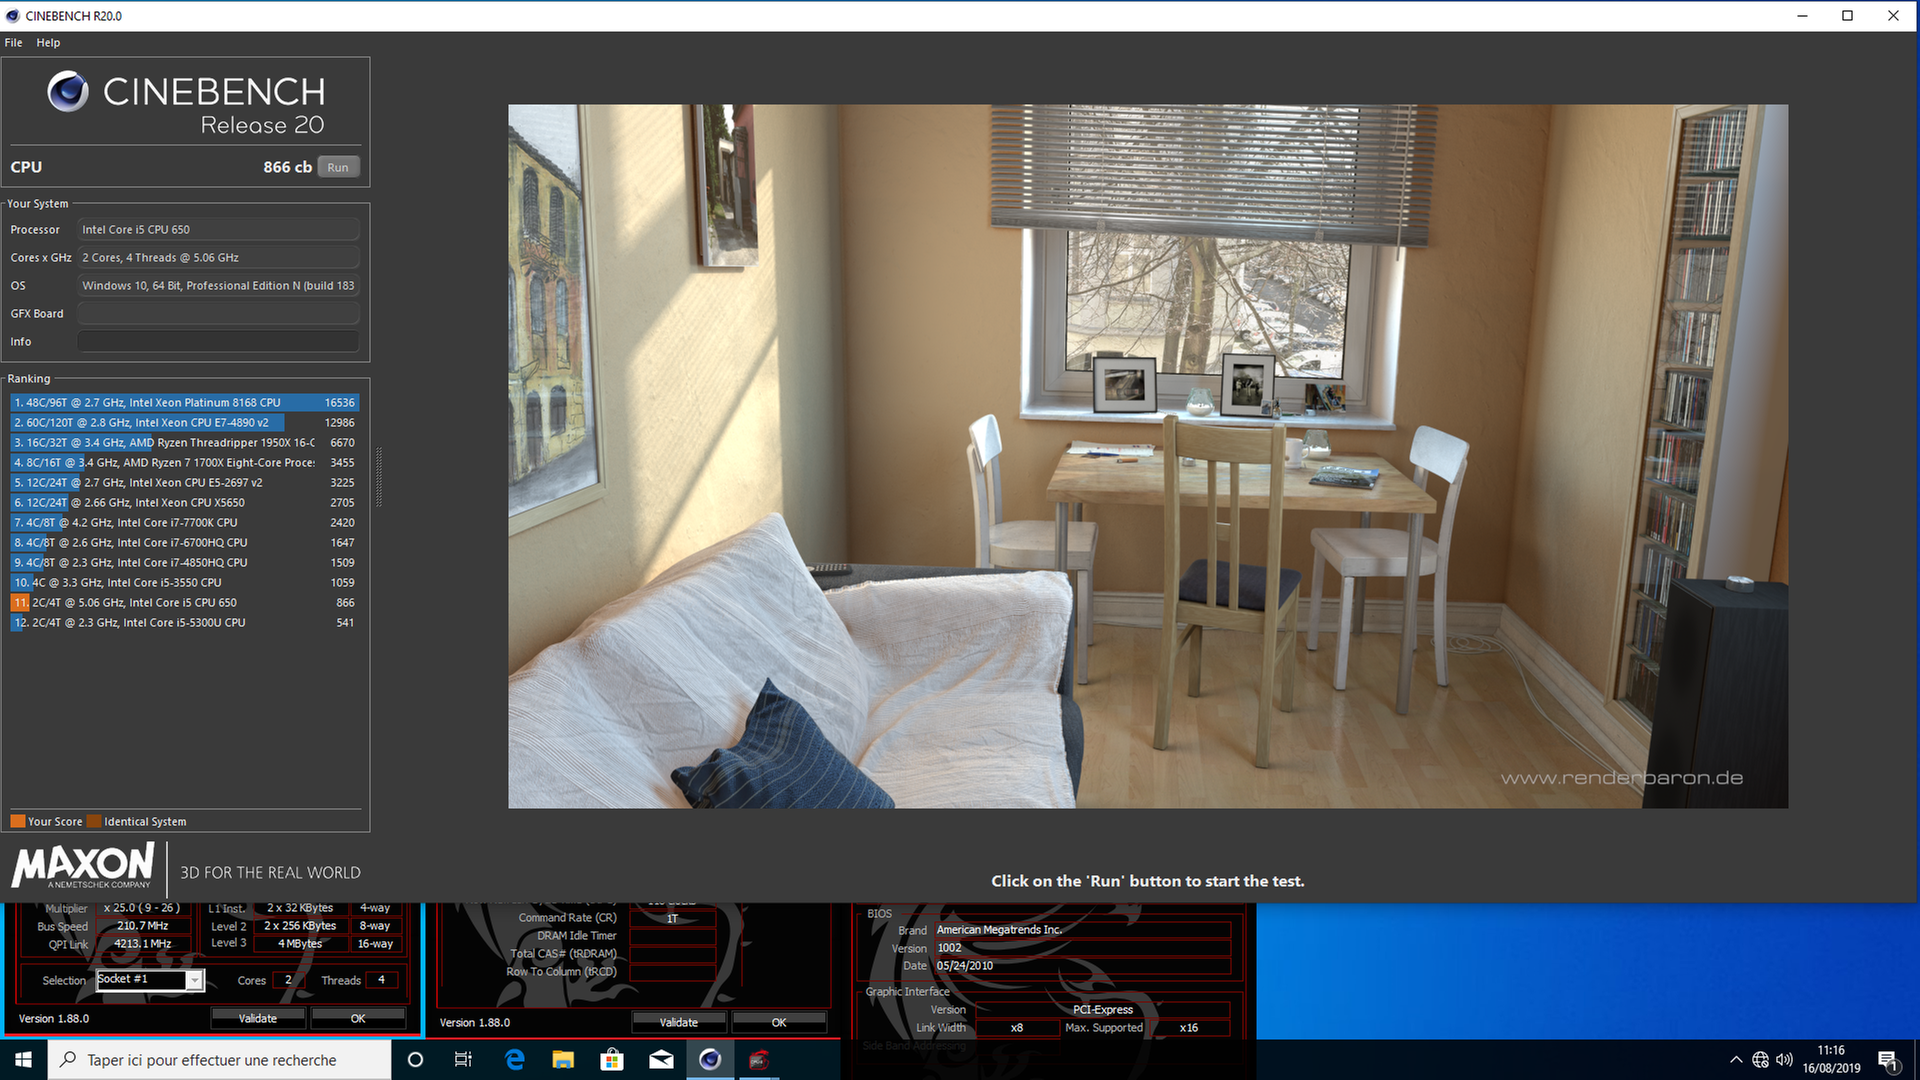1920x1080 pixels.
Task: Click the OS information field
Action: pos(218,286)
